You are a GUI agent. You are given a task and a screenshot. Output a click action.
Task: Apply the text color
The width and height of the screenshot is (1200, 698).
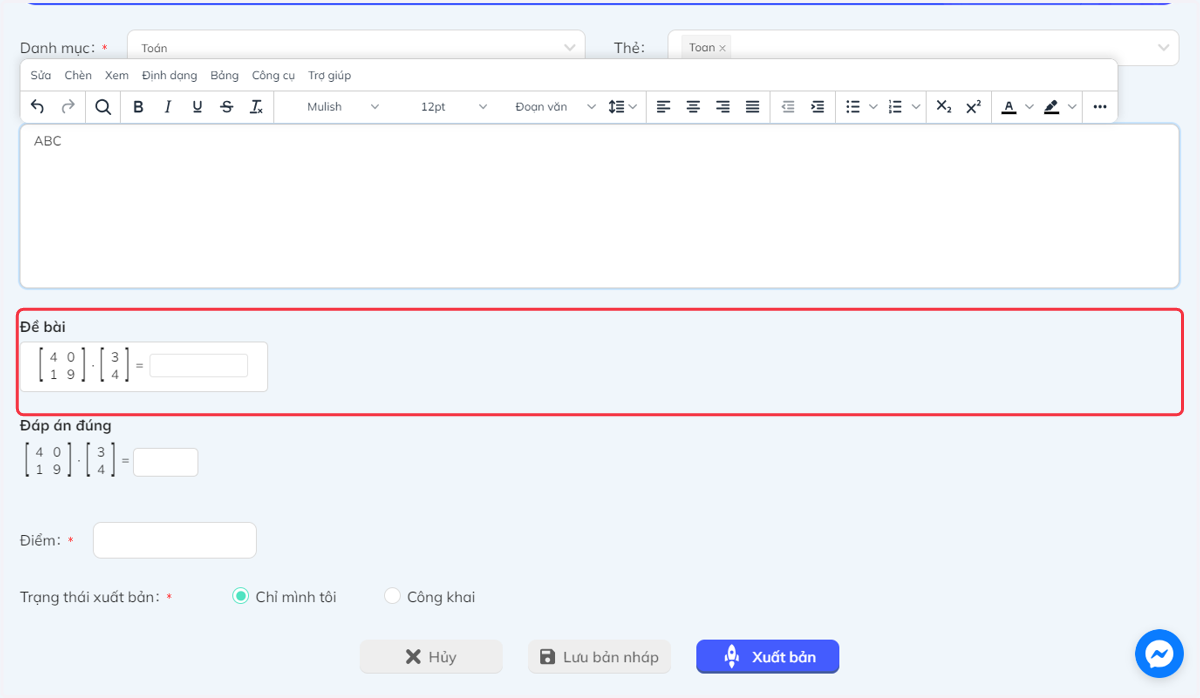tap(1009, 107)
